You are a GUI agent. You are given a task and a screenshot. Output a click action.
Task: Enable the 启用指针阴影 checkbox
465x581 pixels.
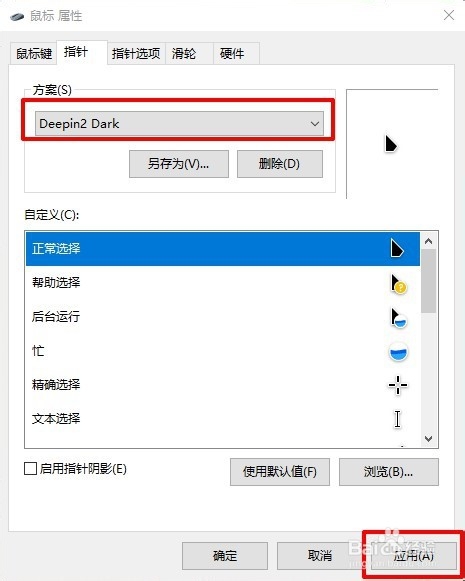point(30,468)
